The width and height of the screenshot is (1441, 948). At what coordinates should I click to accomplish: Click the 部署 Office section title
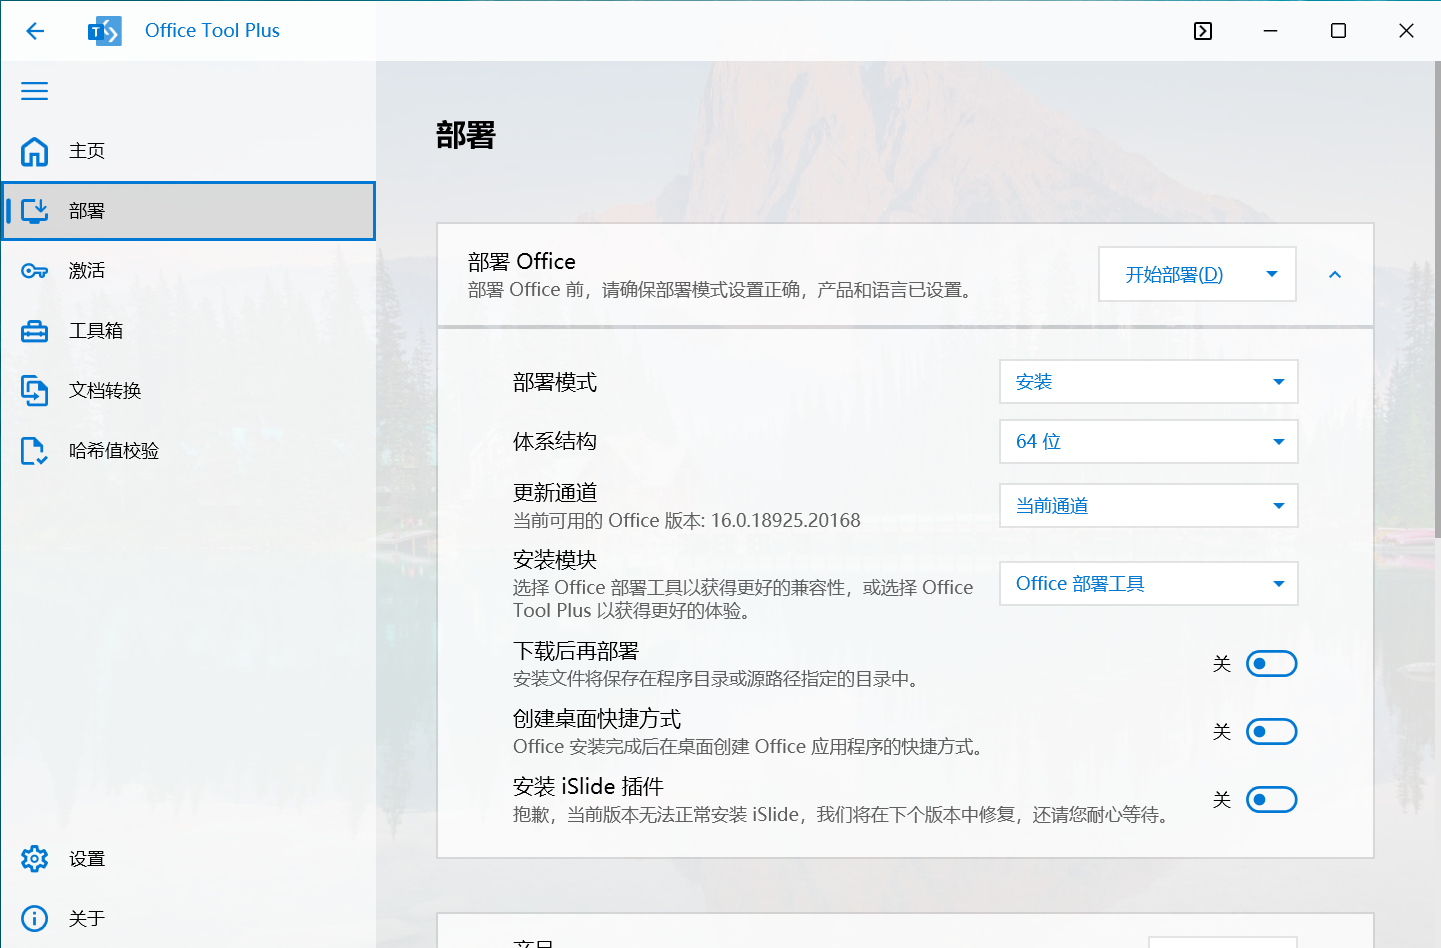coord(522,262)
